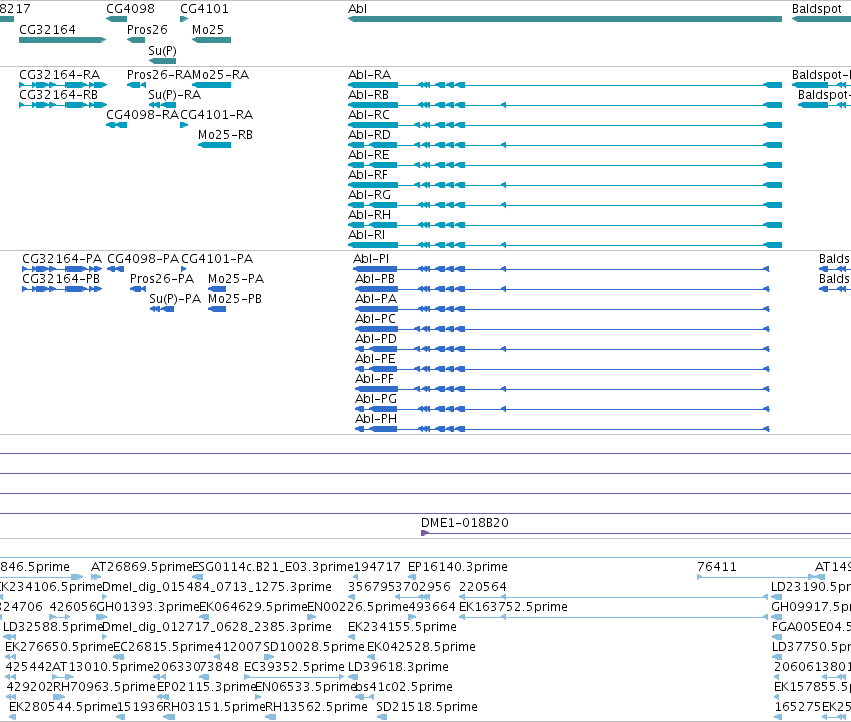Select the CG4101 gene label

click(204, 9)
